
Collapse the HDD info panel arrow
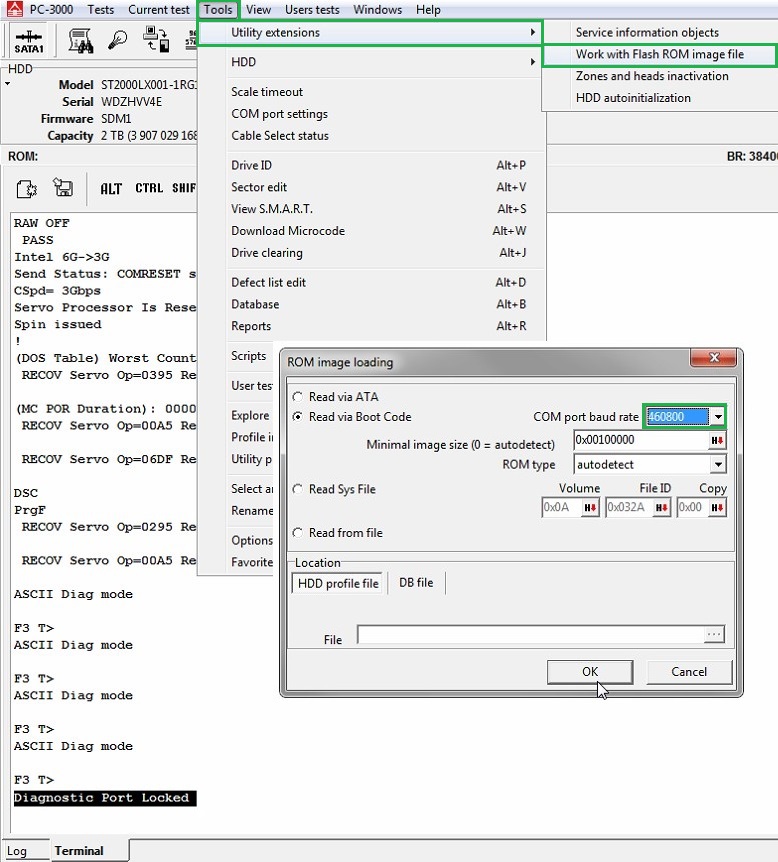(x=8, y=84)
